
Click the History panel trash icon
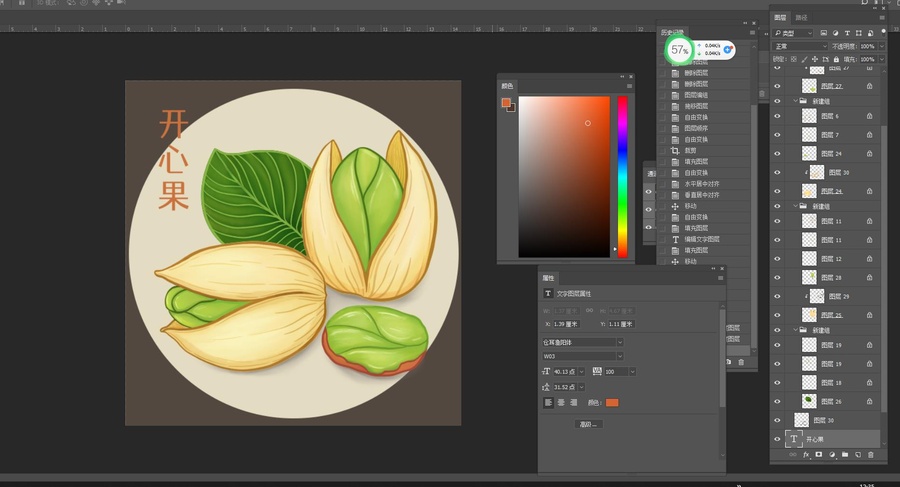[741, 362]
